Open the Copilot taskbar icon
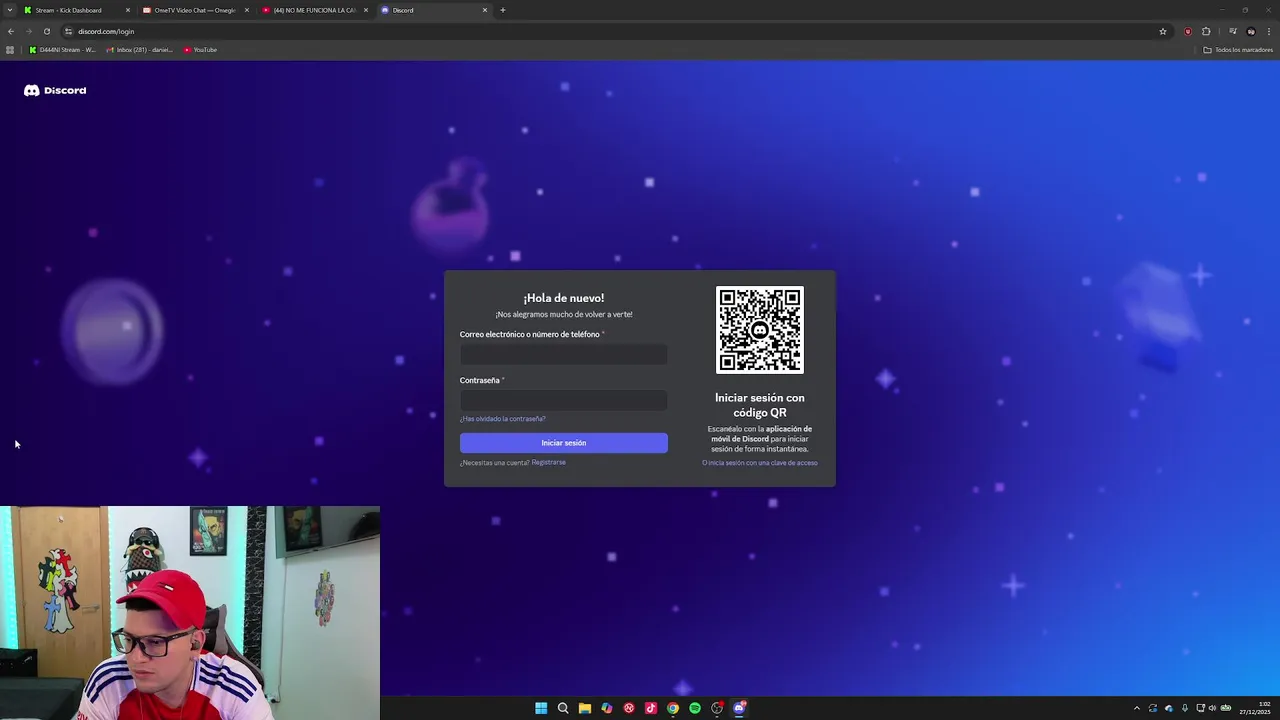 coord(607,708)
